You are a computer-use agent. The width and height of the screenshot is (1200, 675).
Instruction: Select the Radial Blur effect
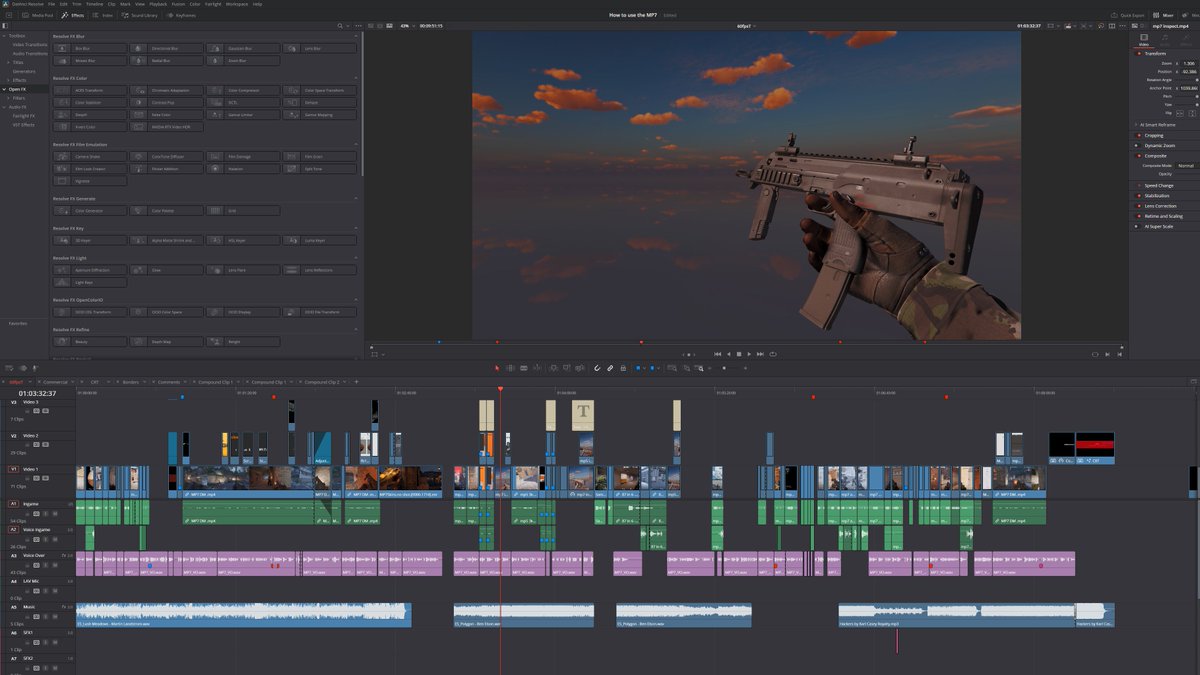166,60
